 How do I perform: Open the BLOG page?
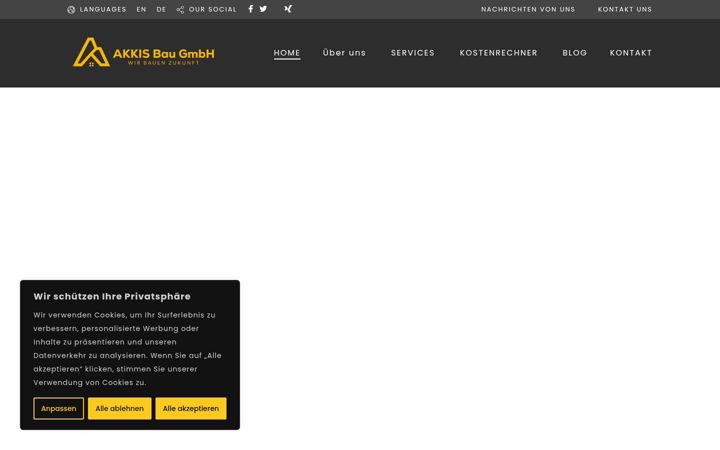coord(575,53)
